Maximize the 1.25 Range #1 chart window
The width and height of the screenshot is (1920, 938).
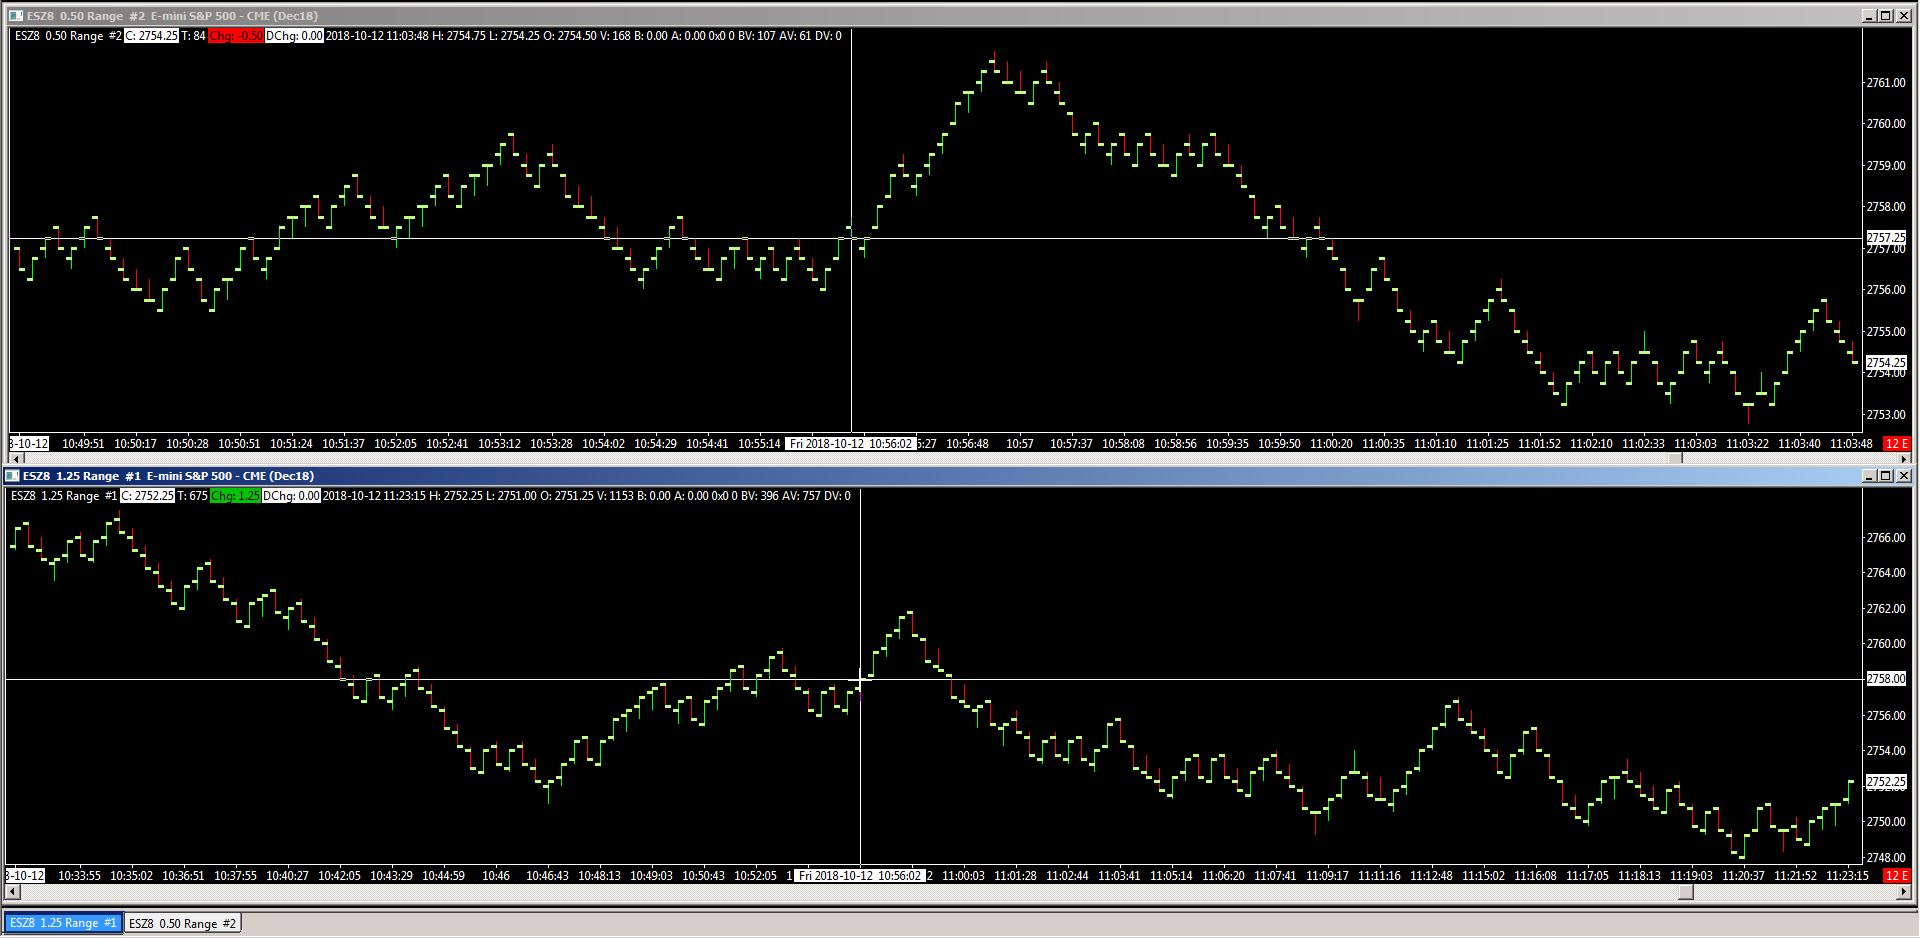coord(1885,476)
